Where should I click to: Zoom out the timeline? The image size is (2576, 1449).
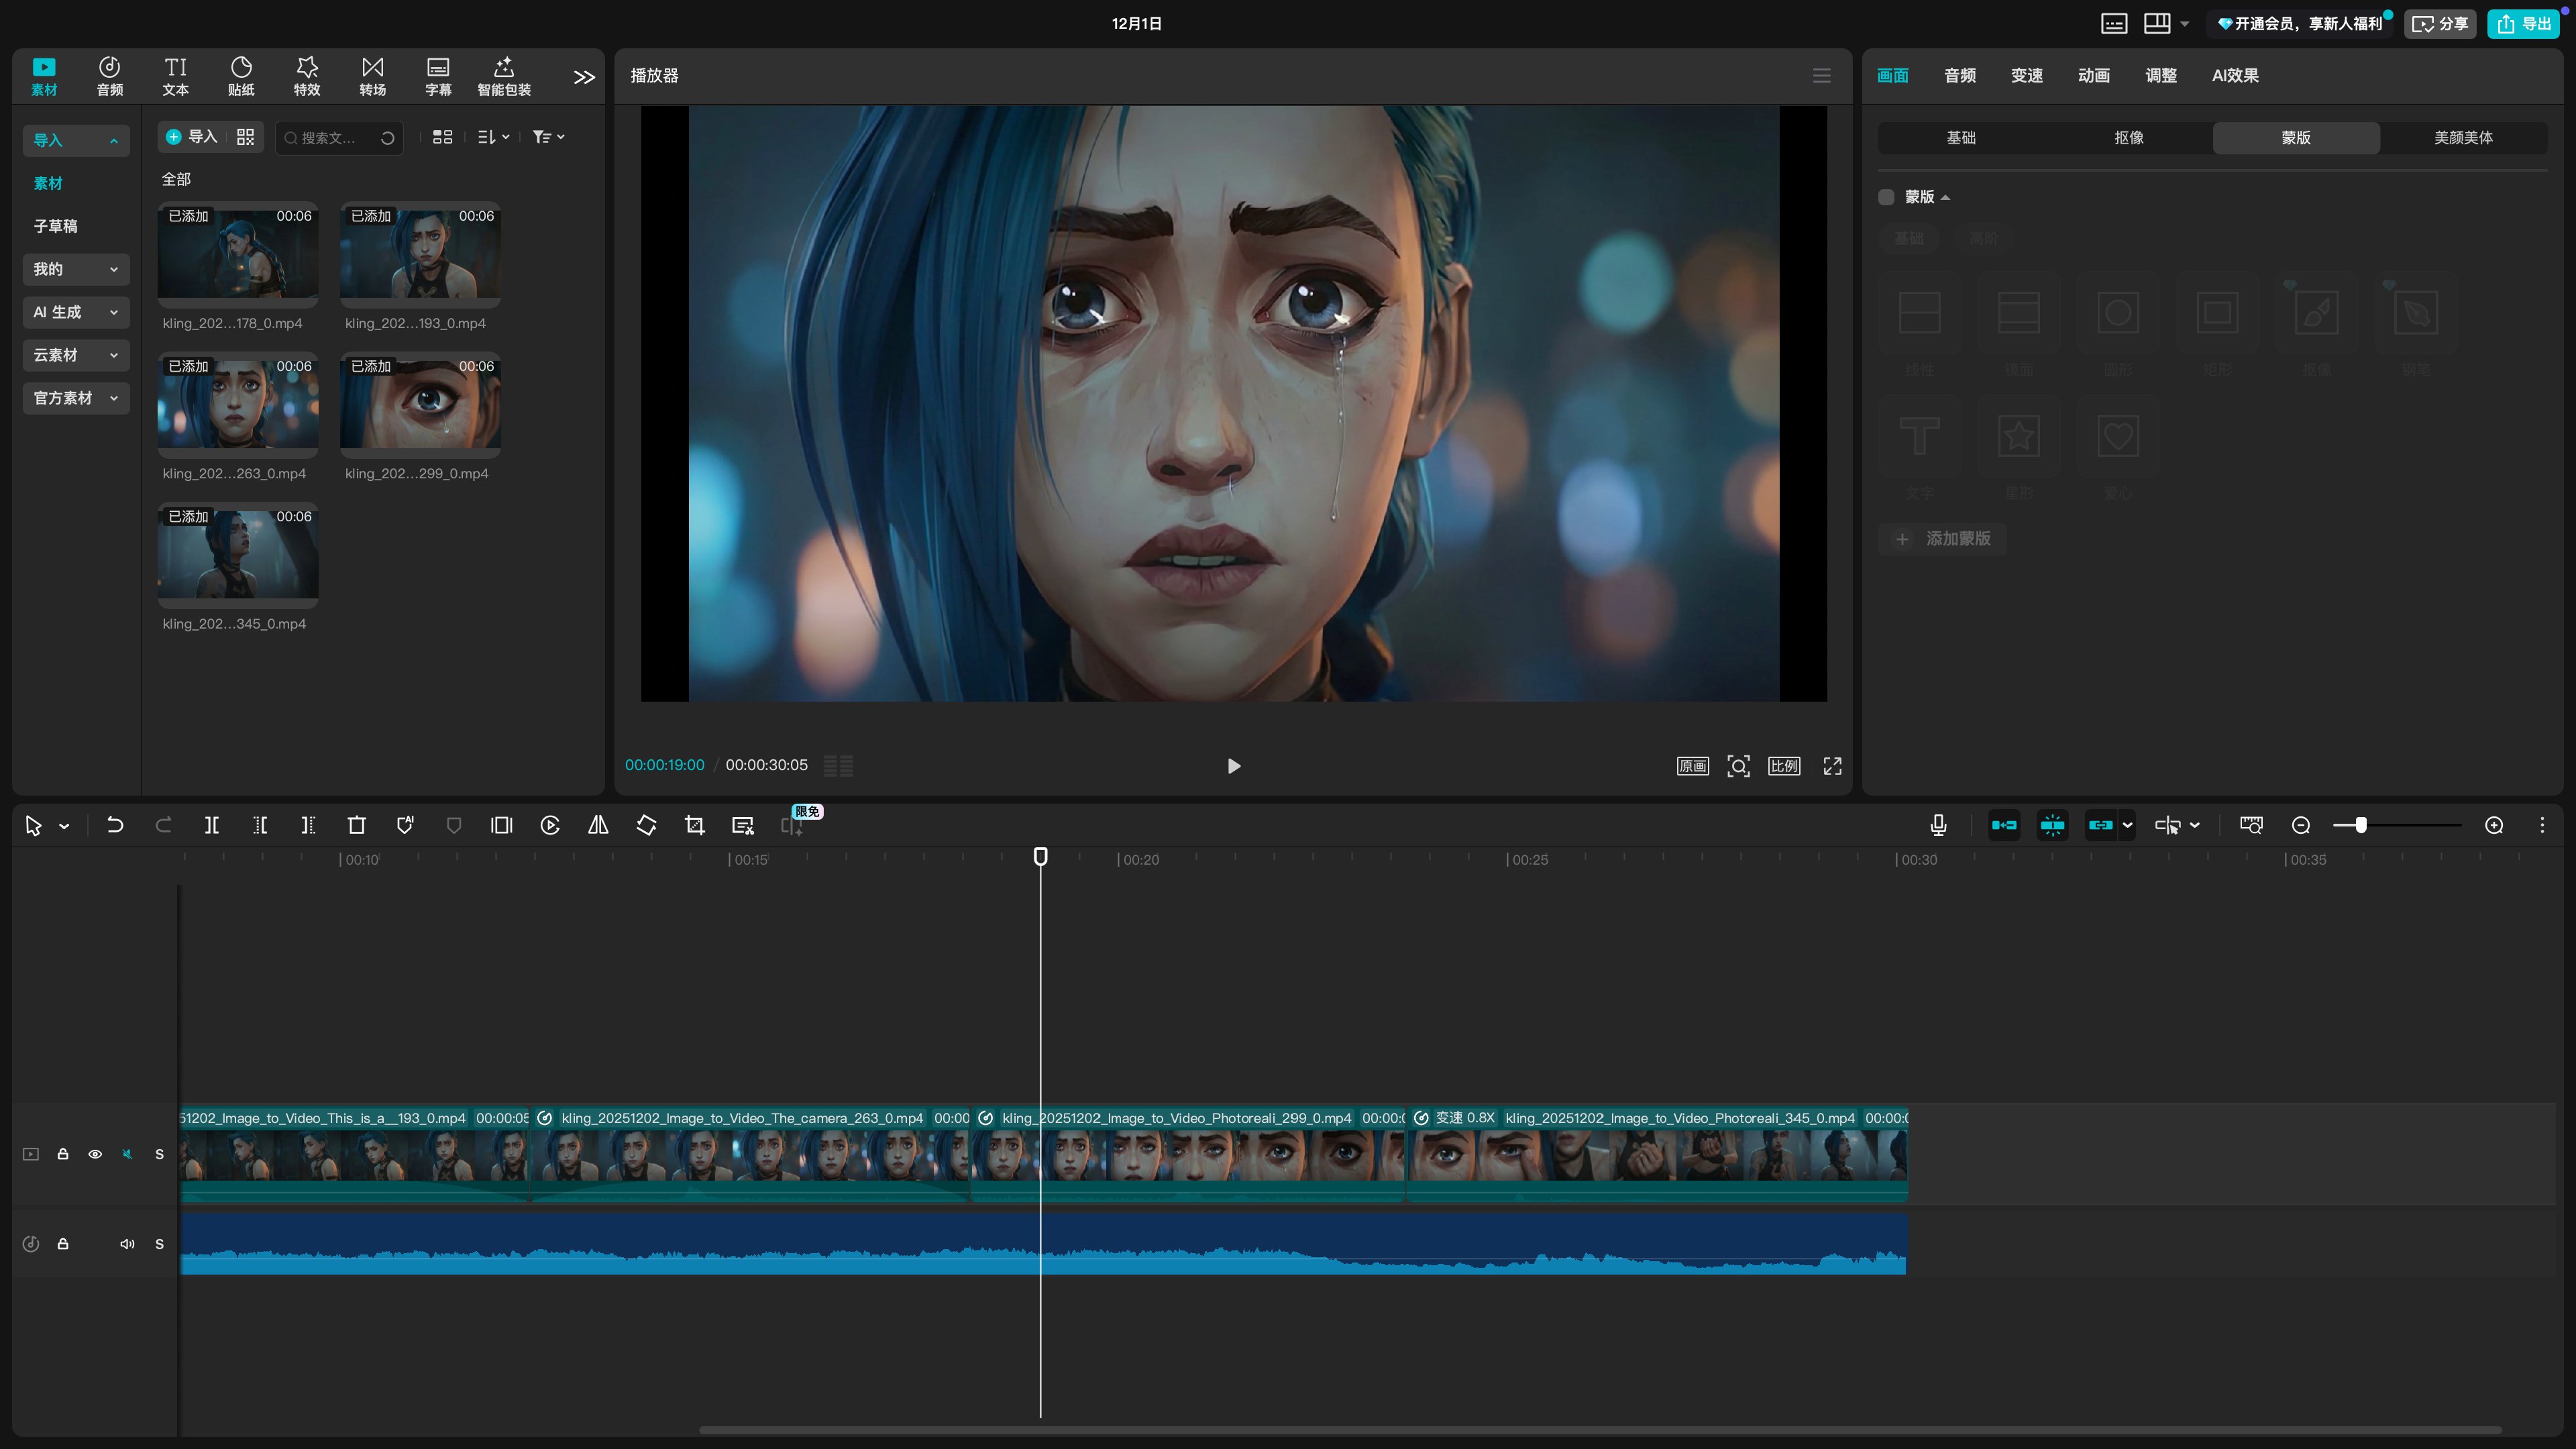[2301, 825]
